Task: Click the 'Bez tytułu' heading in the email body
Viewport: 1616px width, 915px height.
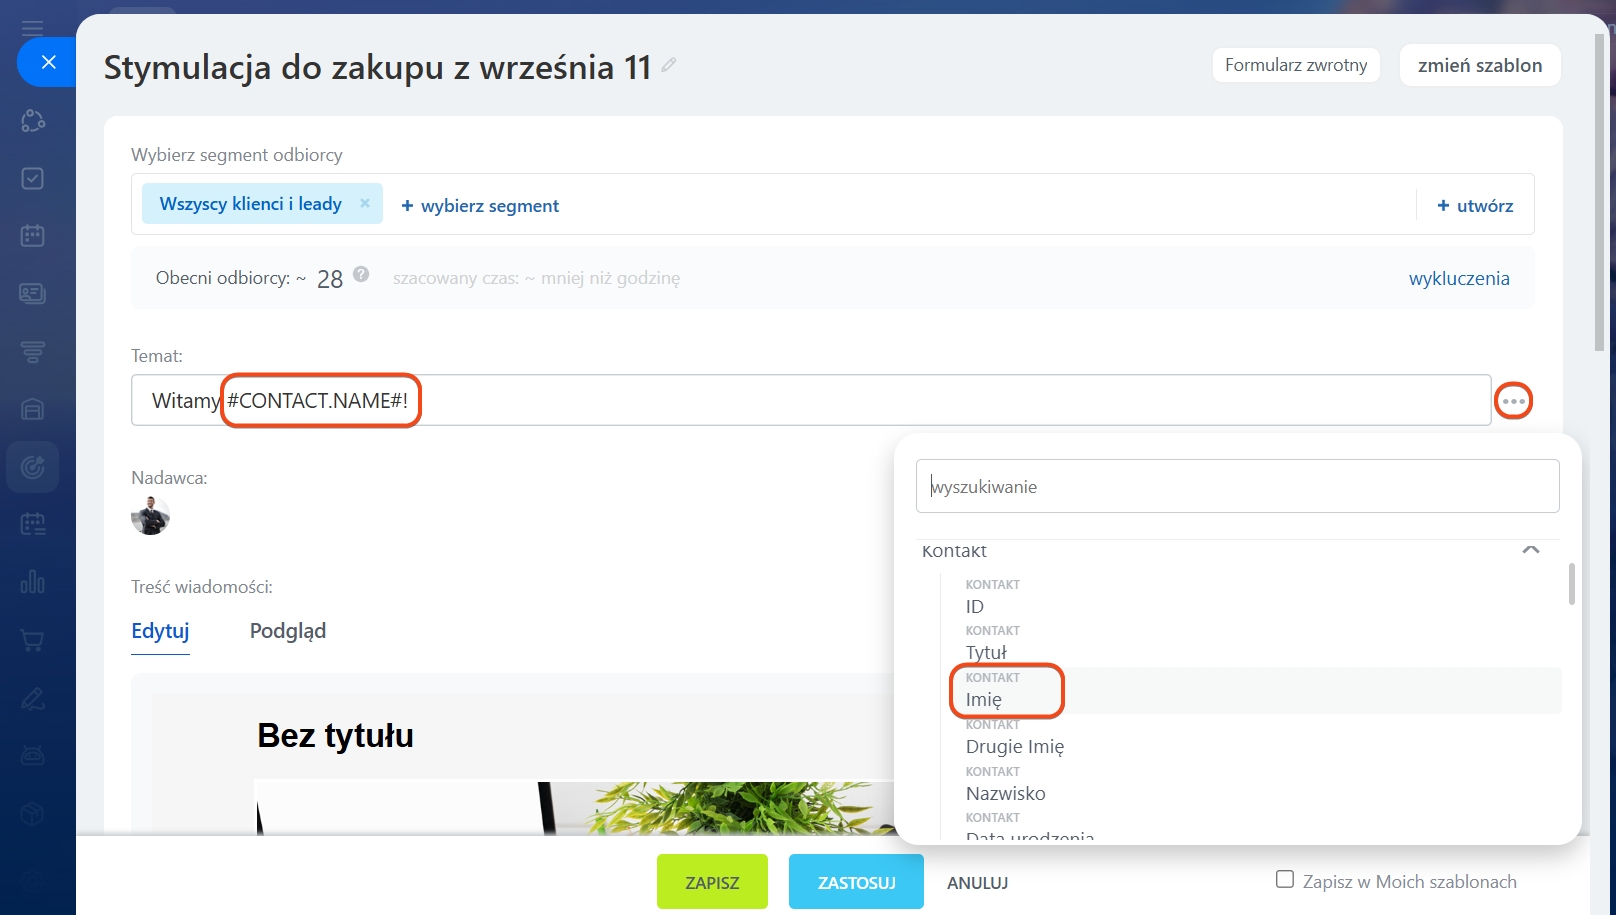Action: [335, 736]
